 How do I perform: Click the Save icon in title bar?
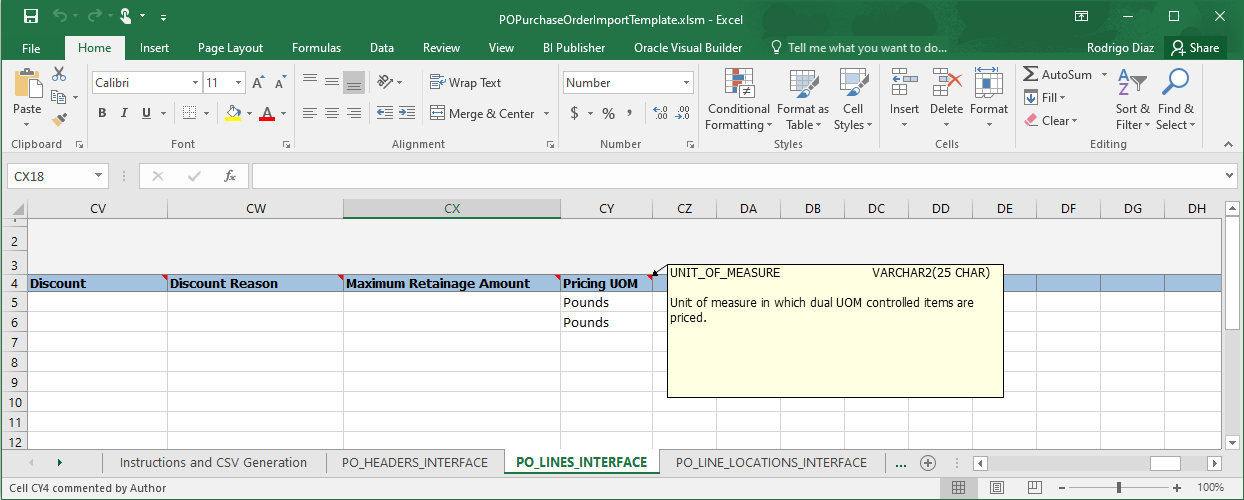30,17
